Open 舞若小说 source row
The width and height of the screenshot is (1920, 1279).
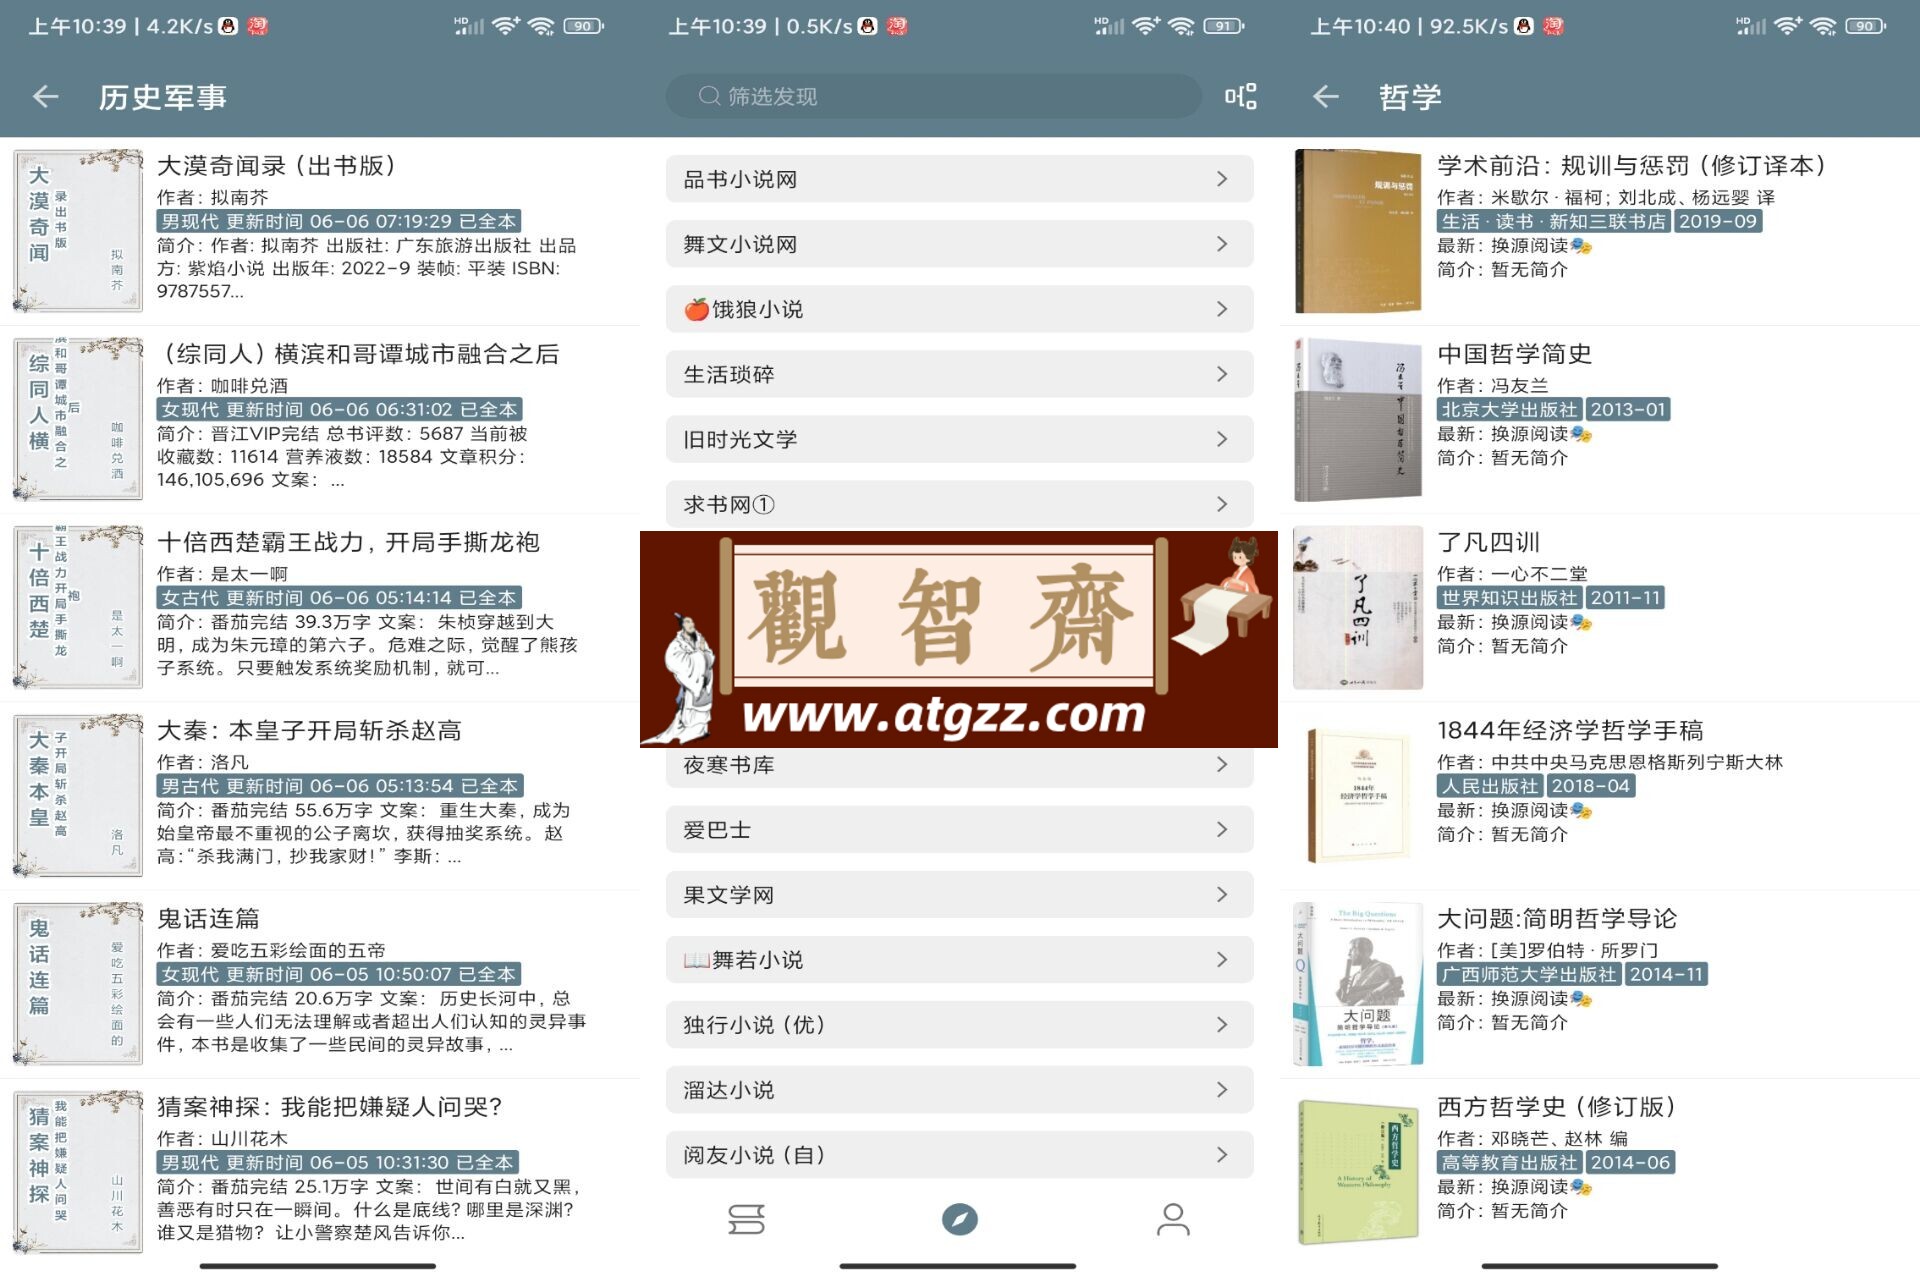[x=959, y=960]
